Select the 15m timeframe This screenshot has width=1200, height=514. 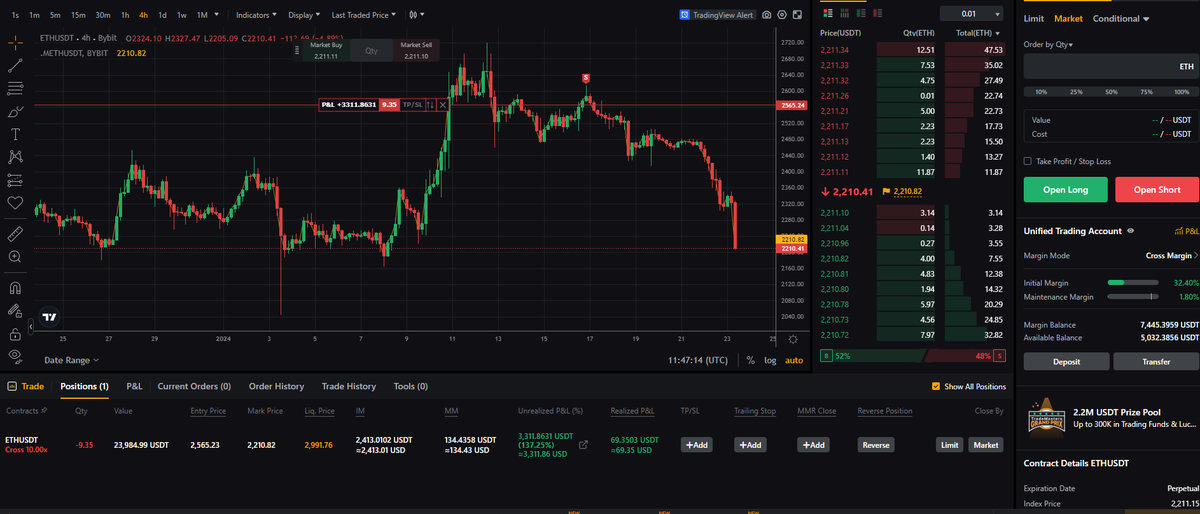pyautogui.click(x=78, y=15)
